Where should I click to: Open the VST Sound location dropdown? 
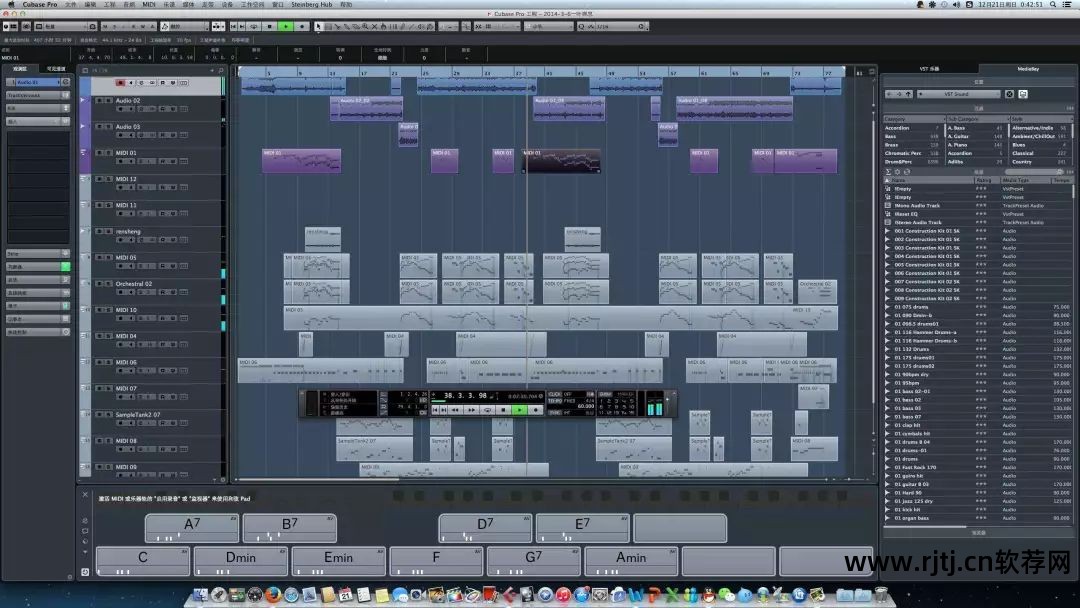coord(957,94)
